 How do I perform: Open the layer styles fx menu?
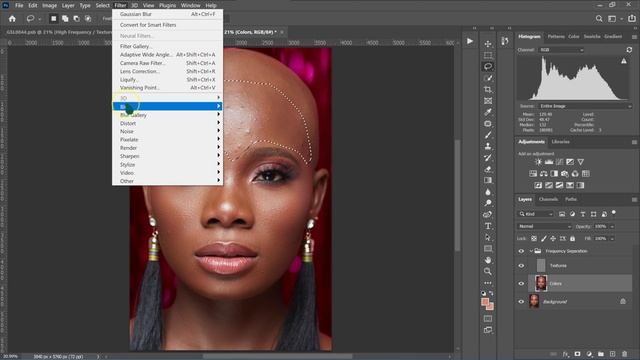click(566, 354)
